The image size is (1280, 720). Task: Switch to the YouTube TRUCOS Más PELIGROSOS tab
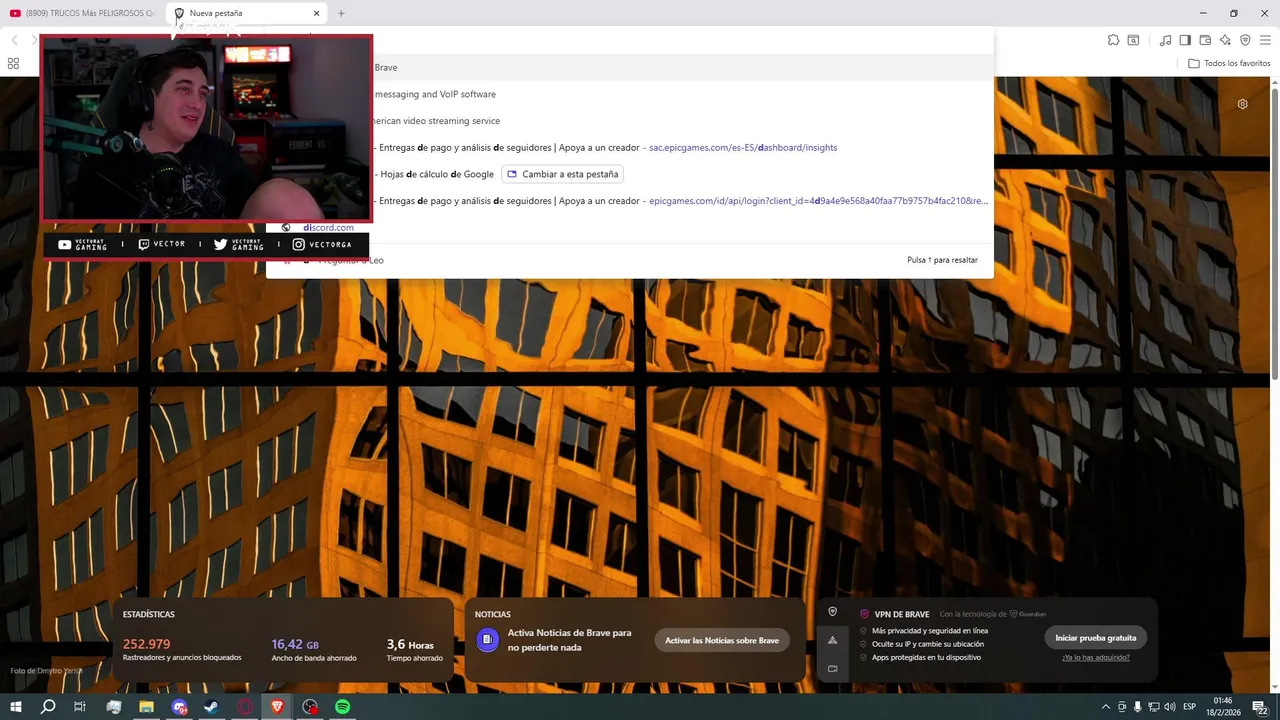pos(82,13)
